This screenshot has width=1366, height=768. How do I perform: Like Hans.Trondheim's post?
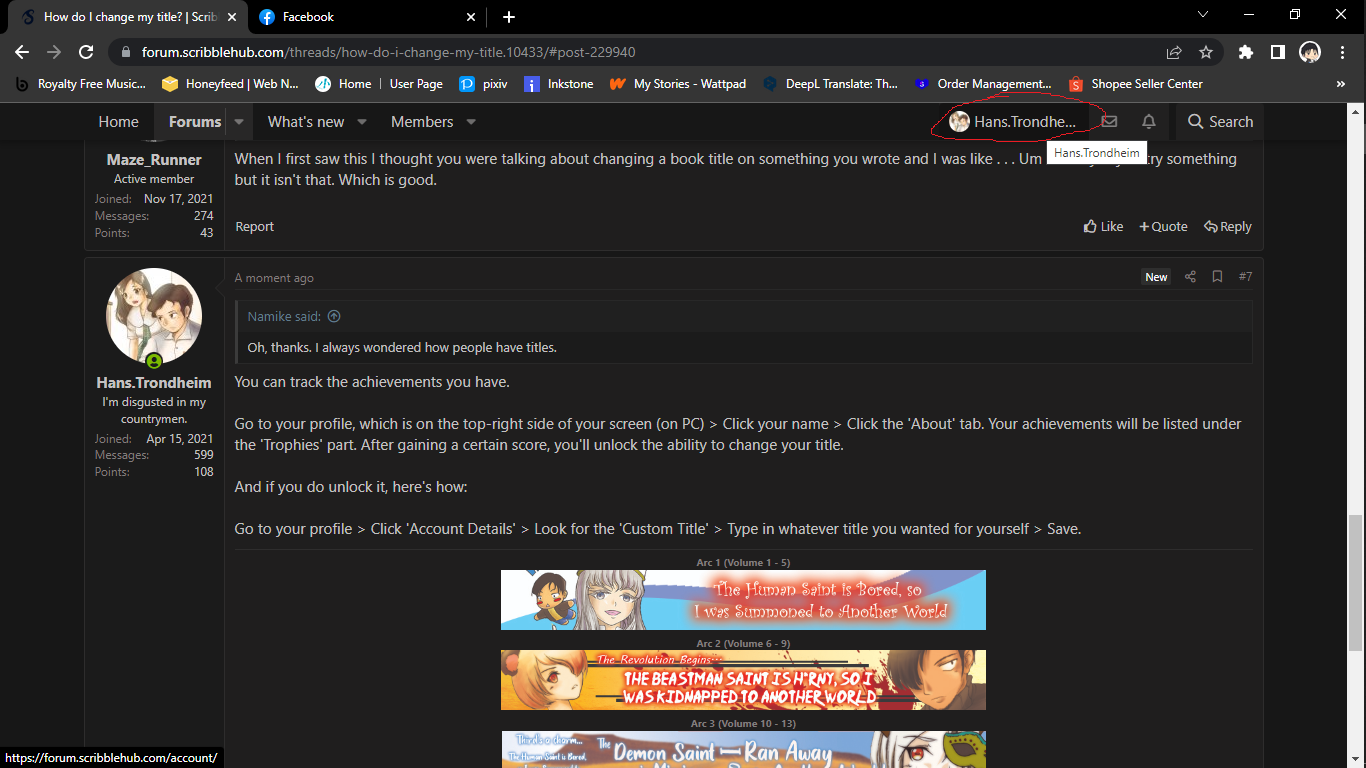coord(1103,226)
